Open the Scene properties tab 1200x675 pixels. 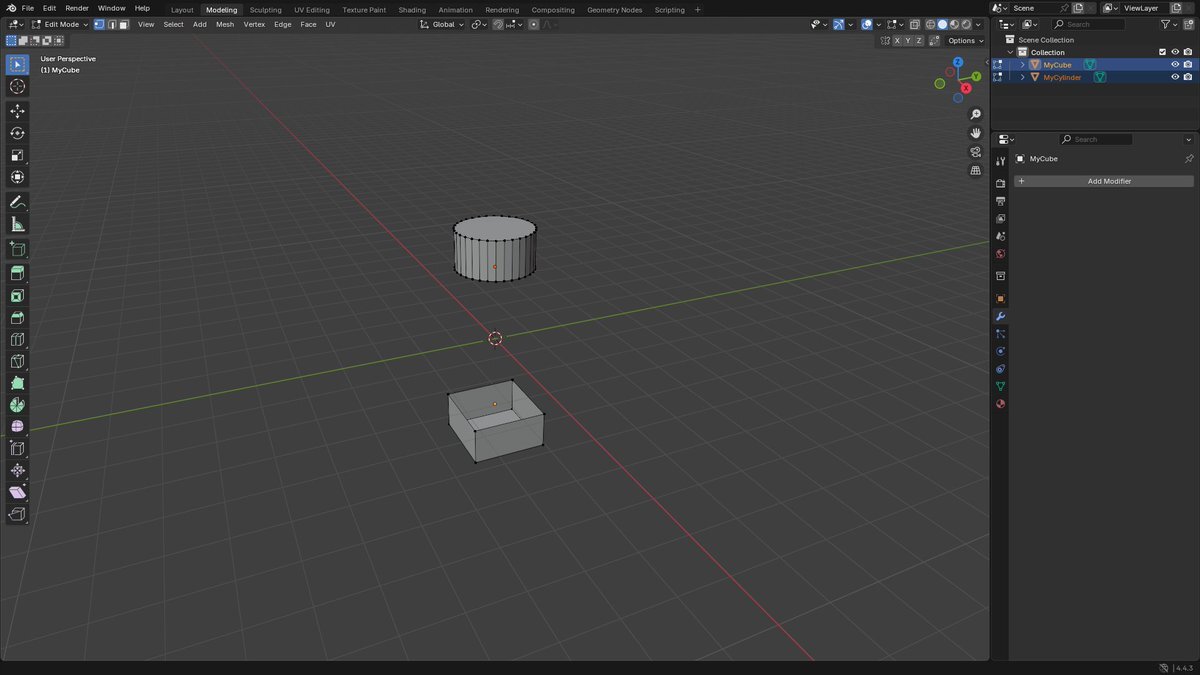(1000, 236)
